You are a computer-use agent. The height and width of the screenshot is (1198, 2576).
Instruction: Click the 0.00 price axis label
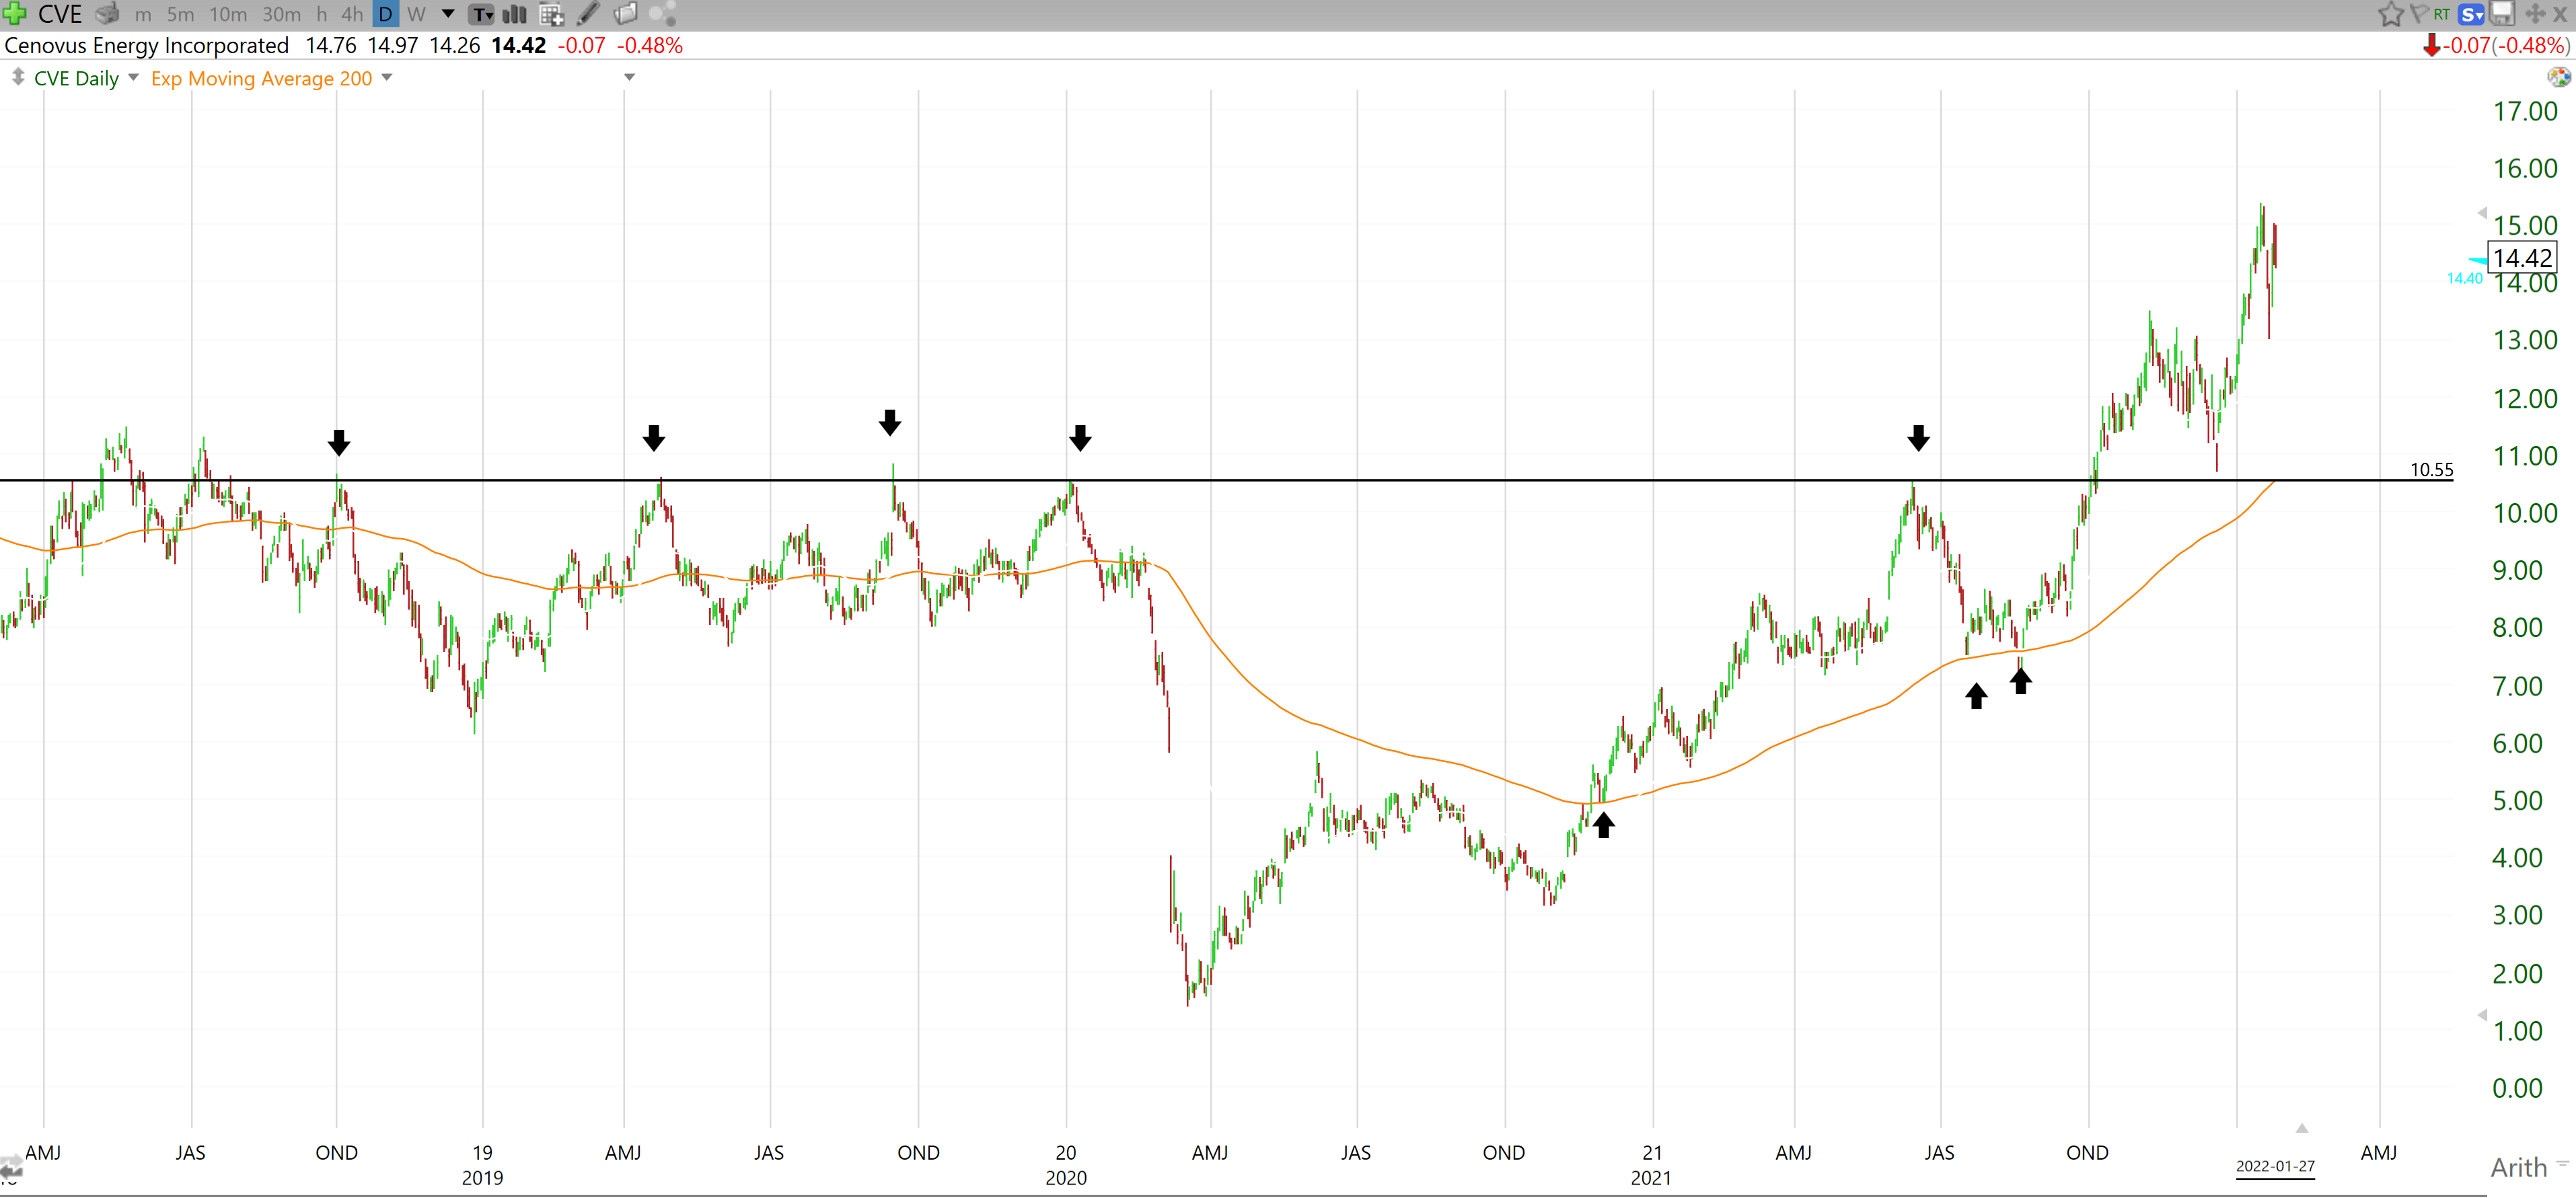pyautogui.click(x=2517, y=1088)
